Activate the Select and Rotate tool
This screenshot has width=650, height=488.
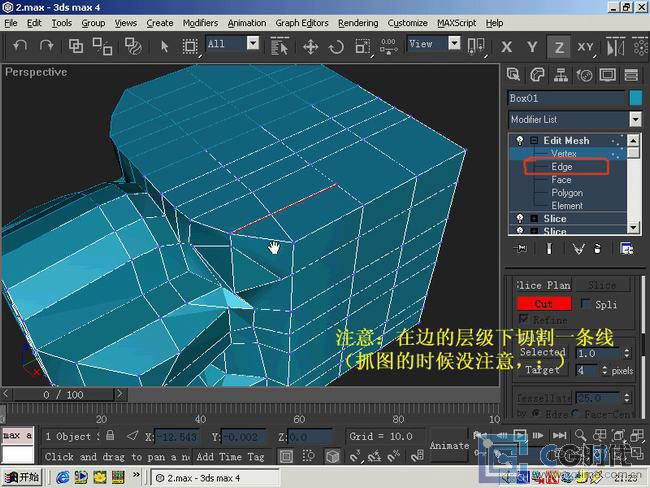point(336,46)
